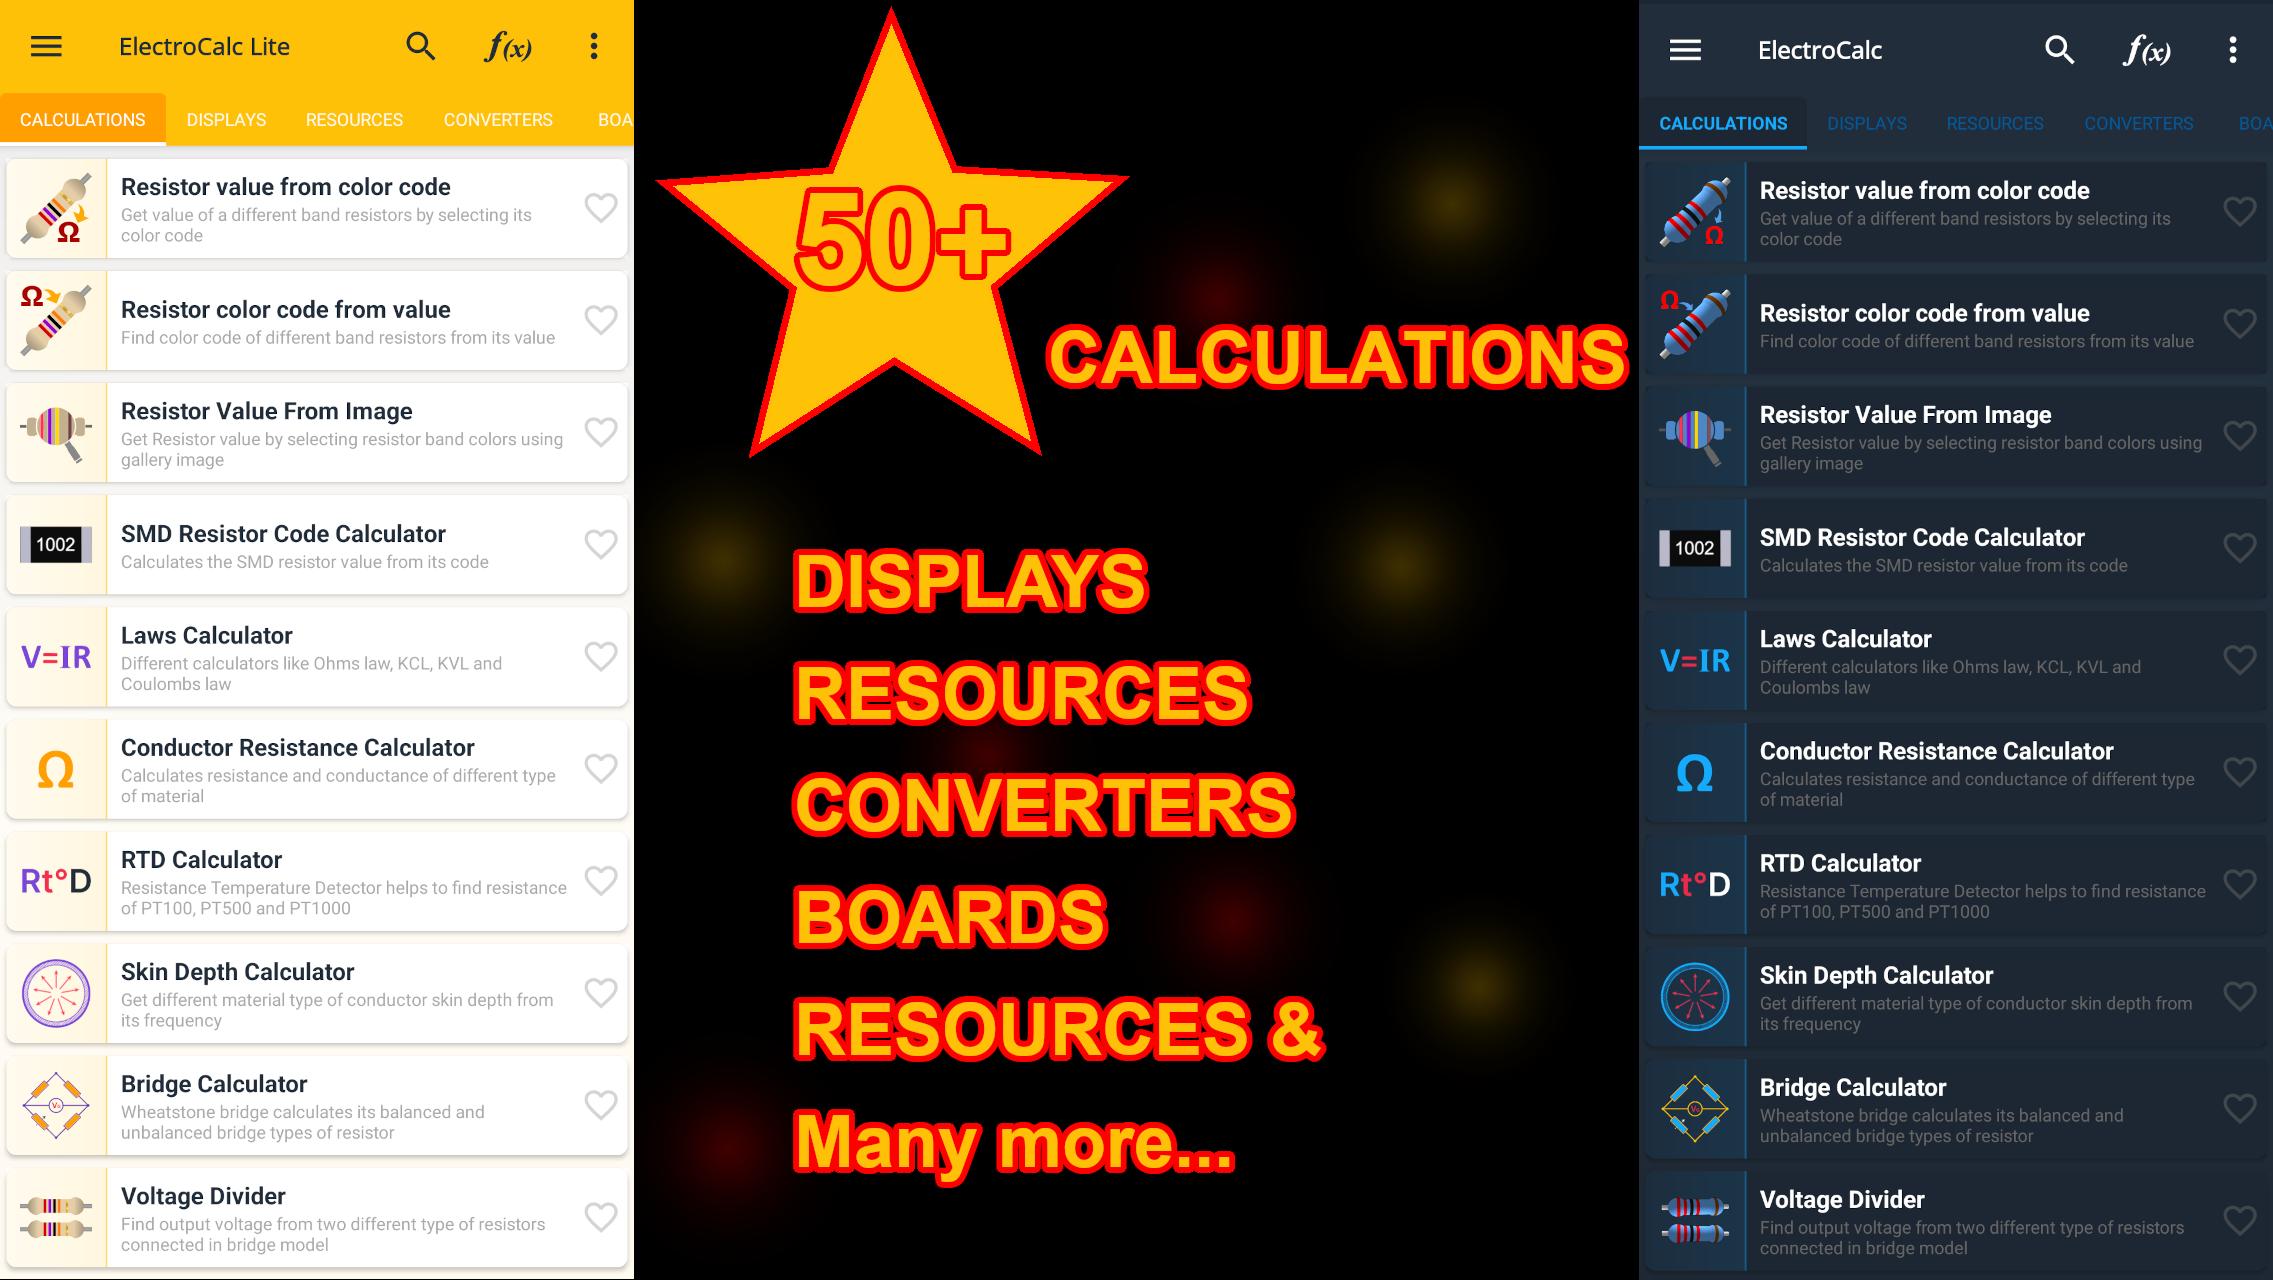
Task: Switch to RESOURCES tab in dark ElectroCalc
Action: [x=1995, y=124]
